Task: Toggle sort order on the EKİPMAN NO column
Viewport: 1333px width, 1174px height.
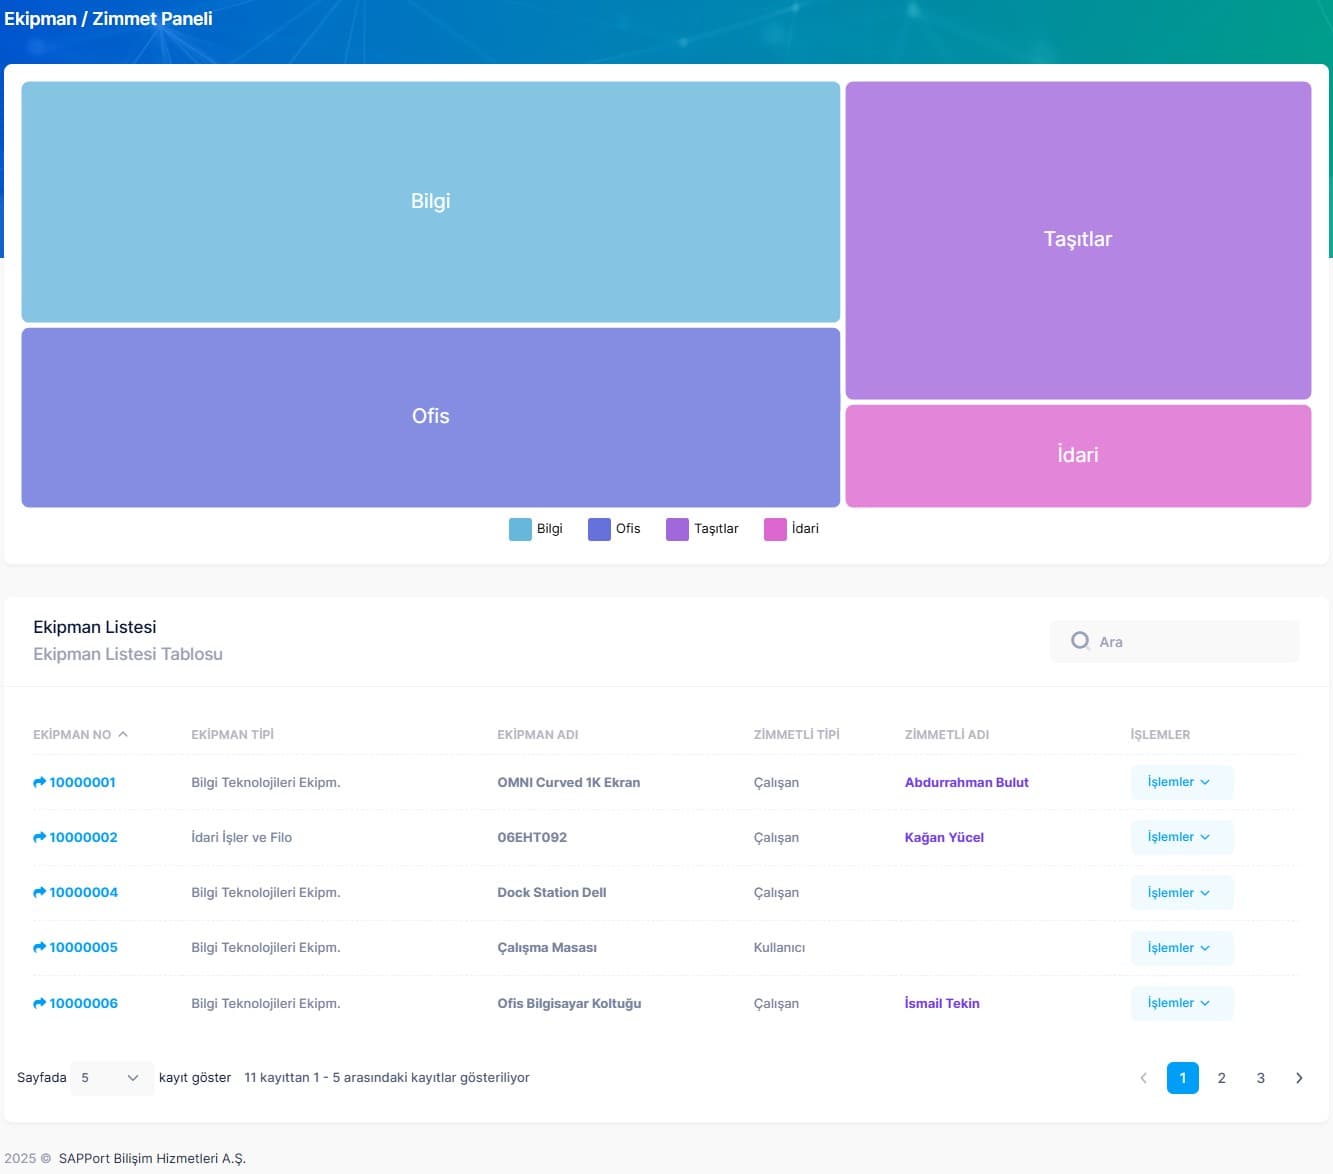Action: click(x=80, y=733)
